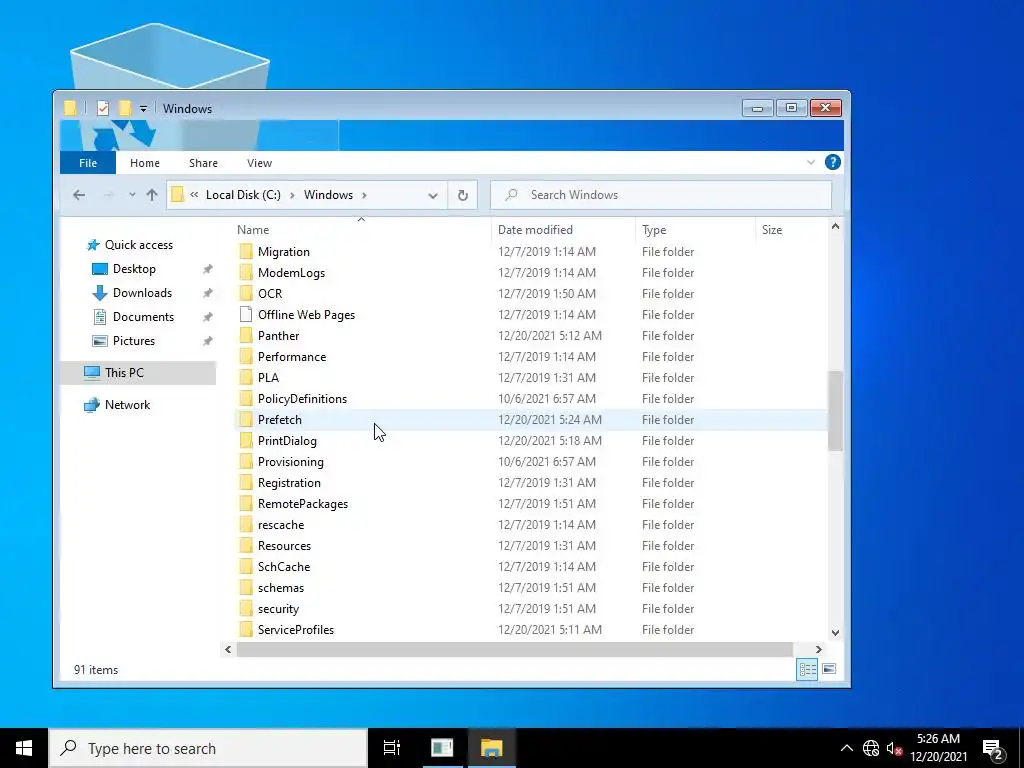Sort by the Size column header
Image resolution: width=1024 pixels, height=768 pixels.
click(772, 230)
